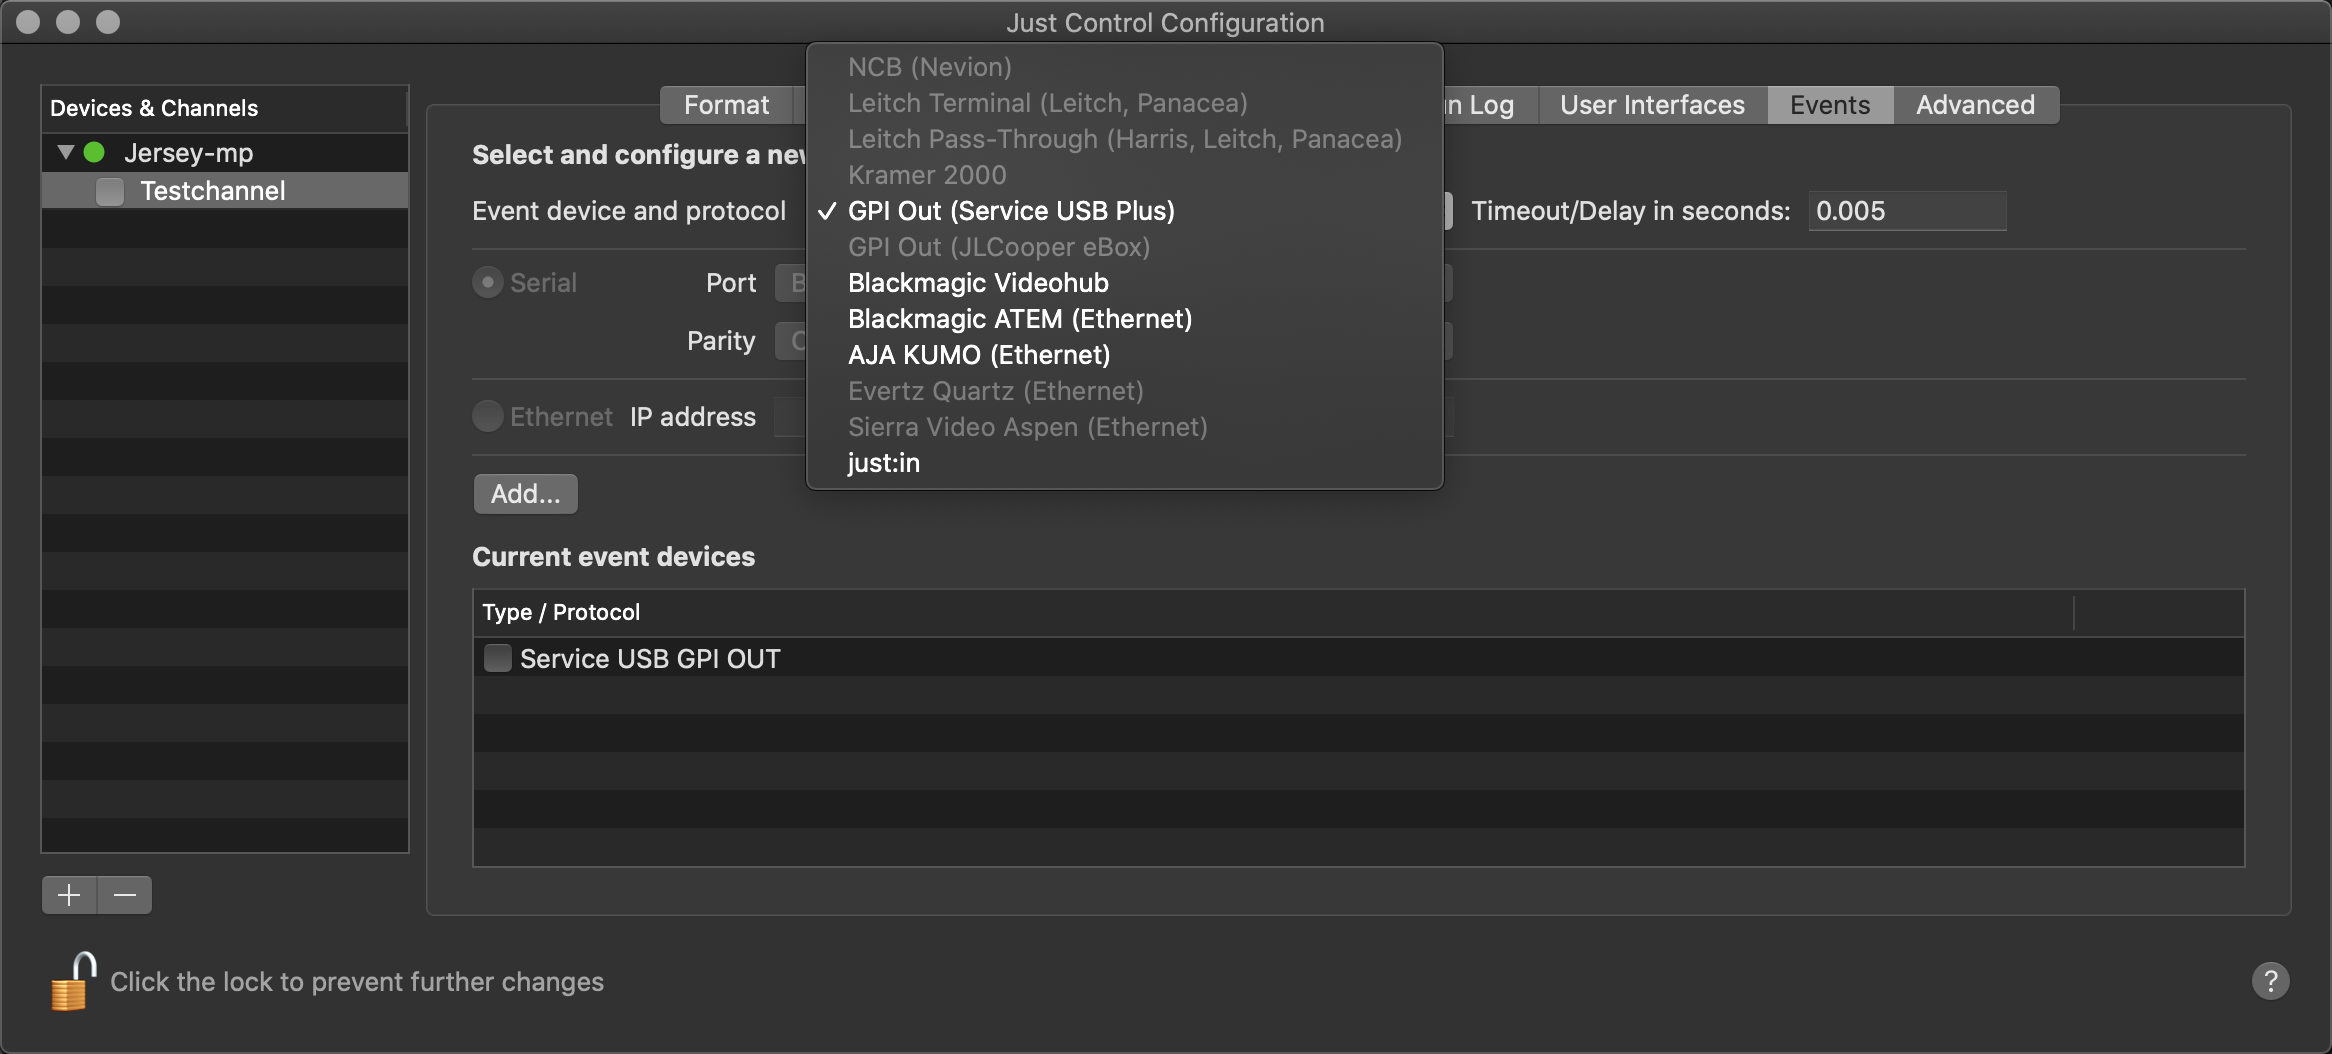Image resolution: width=2332 pixels, height=1054 pixels.
Task: Open the Advanced tab
Action: [x=1975, y=105]
